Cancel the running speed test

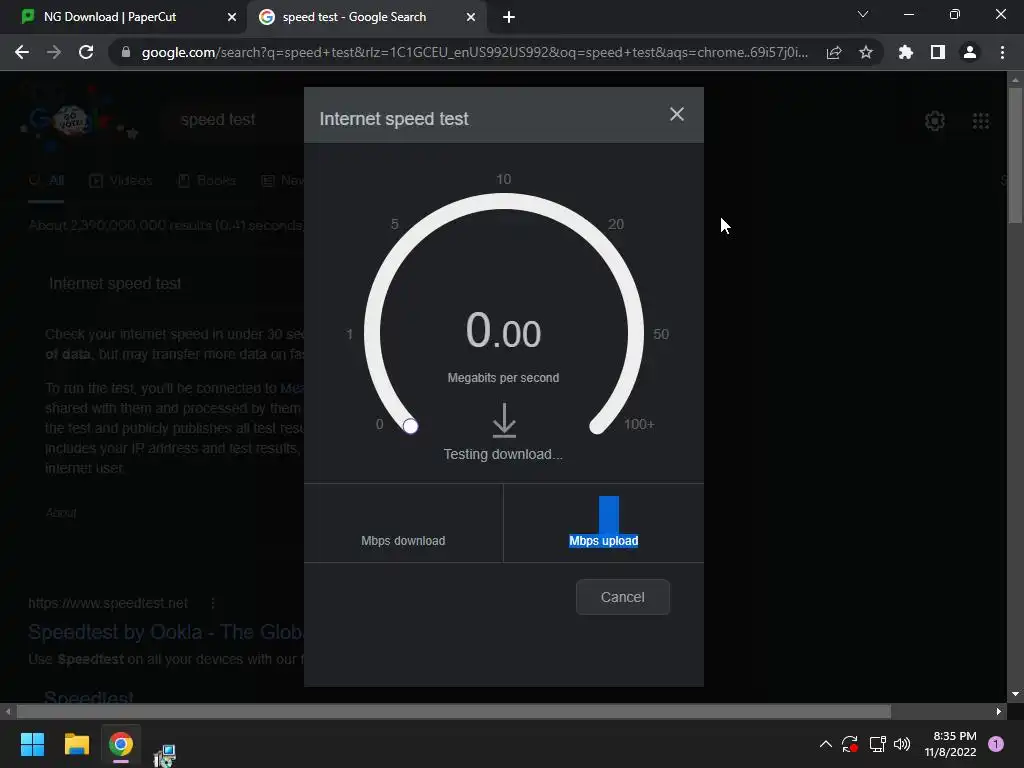coord(622,597)
